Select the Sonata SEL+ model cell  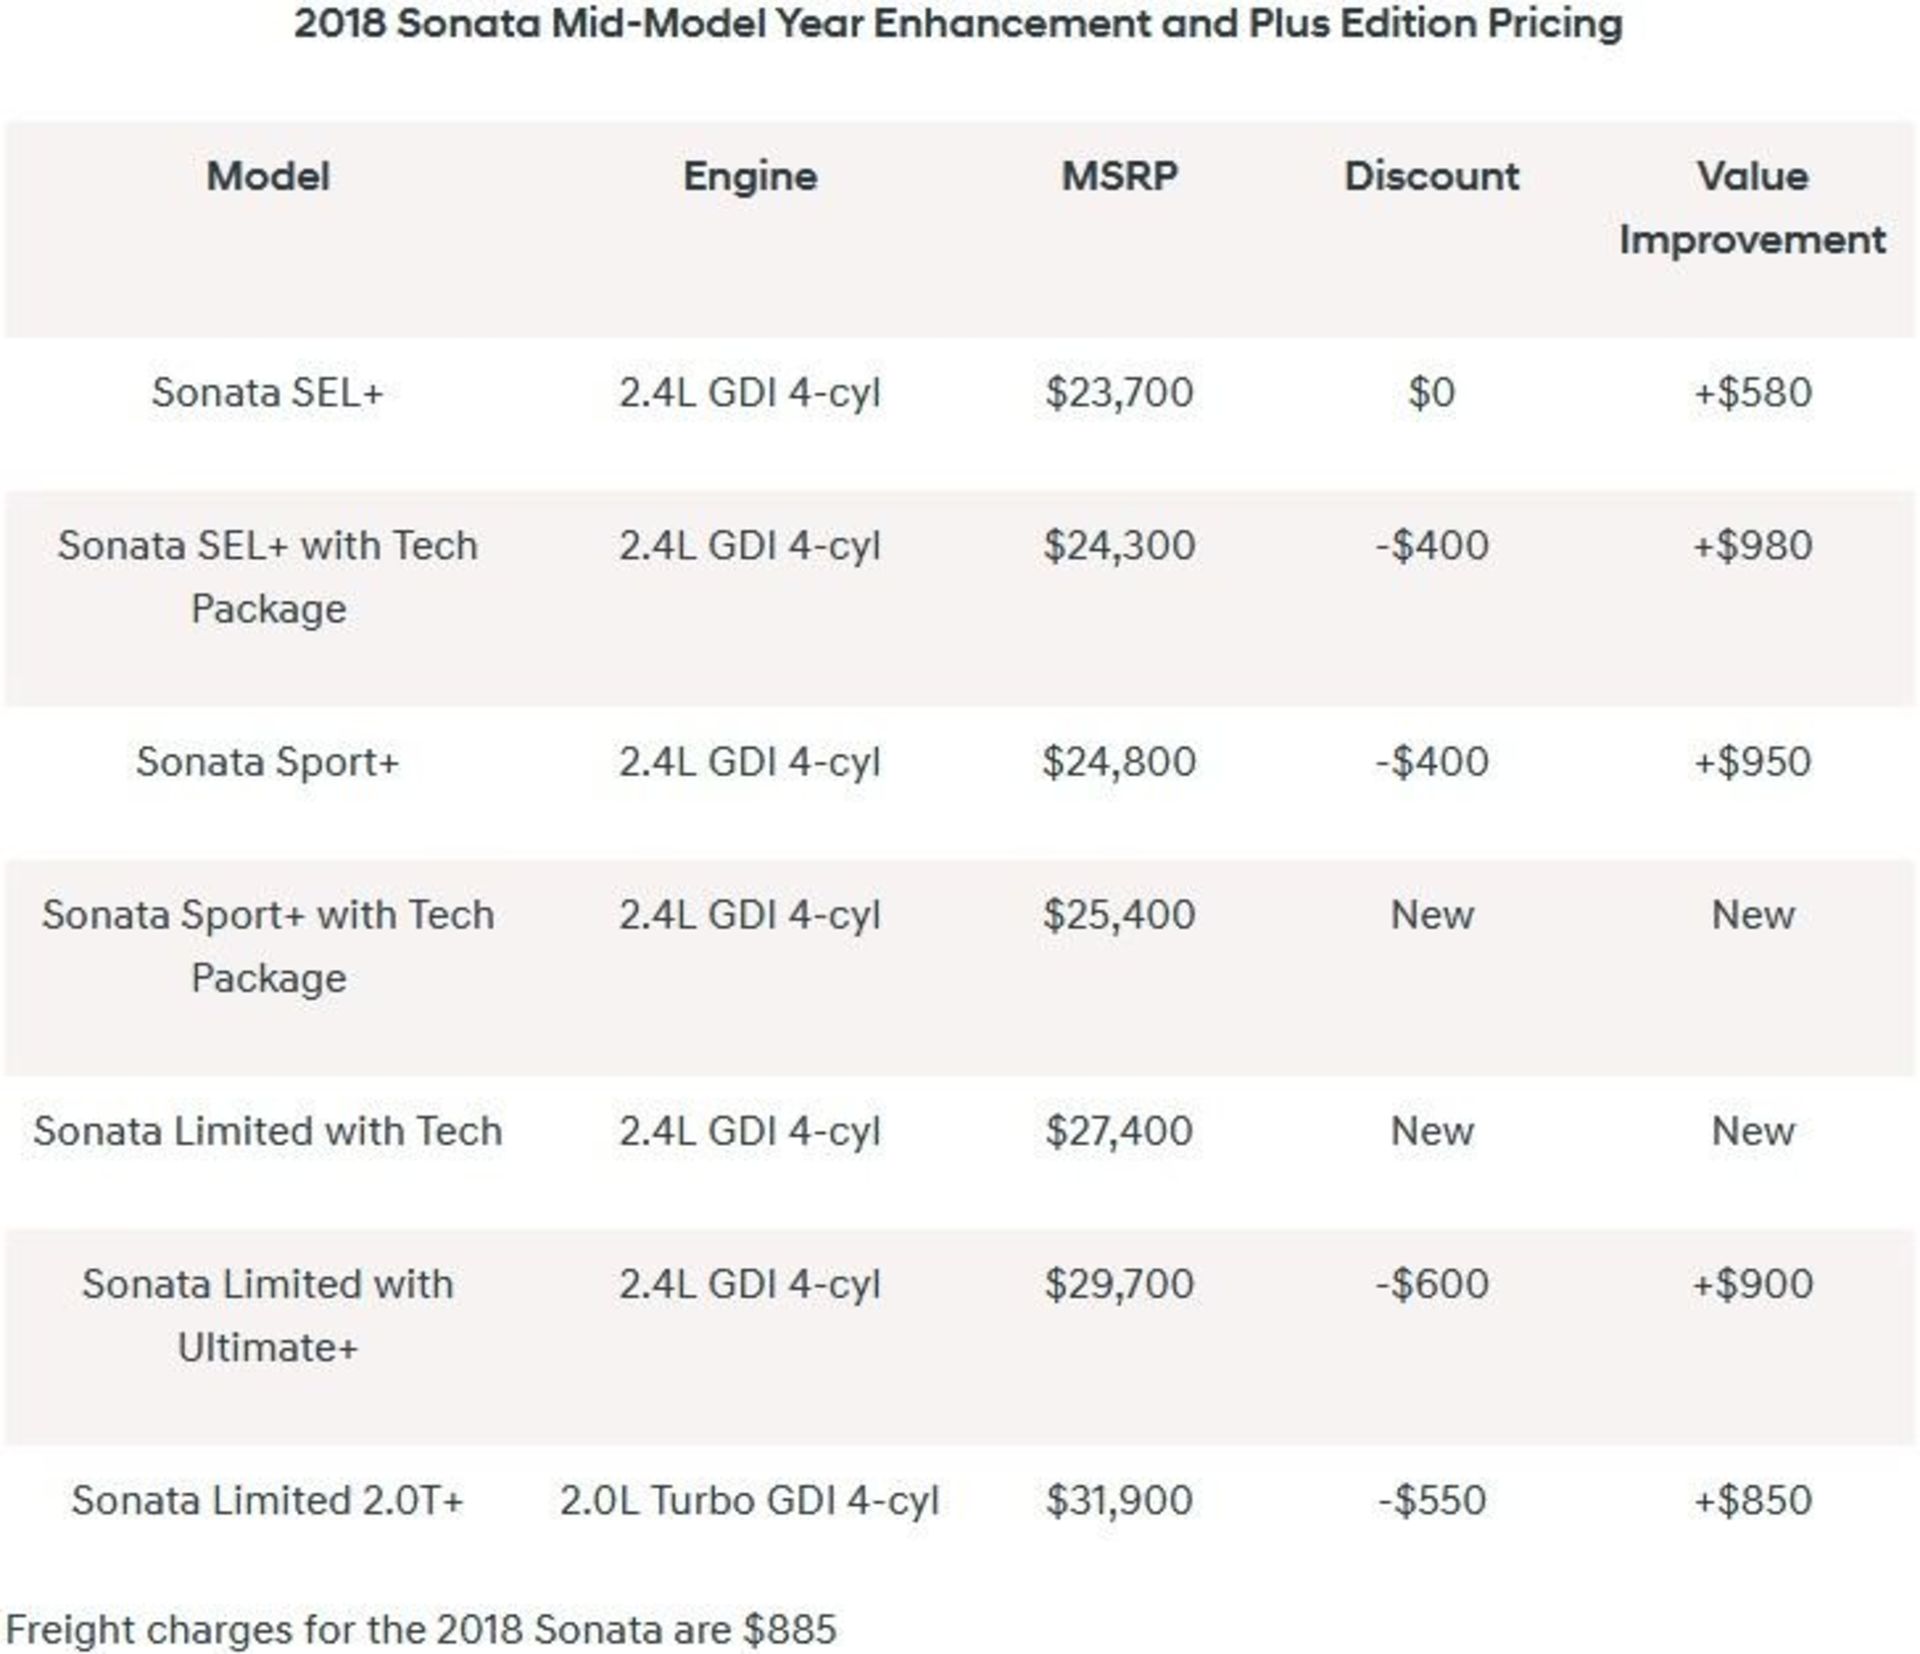(x=268, y=392)
